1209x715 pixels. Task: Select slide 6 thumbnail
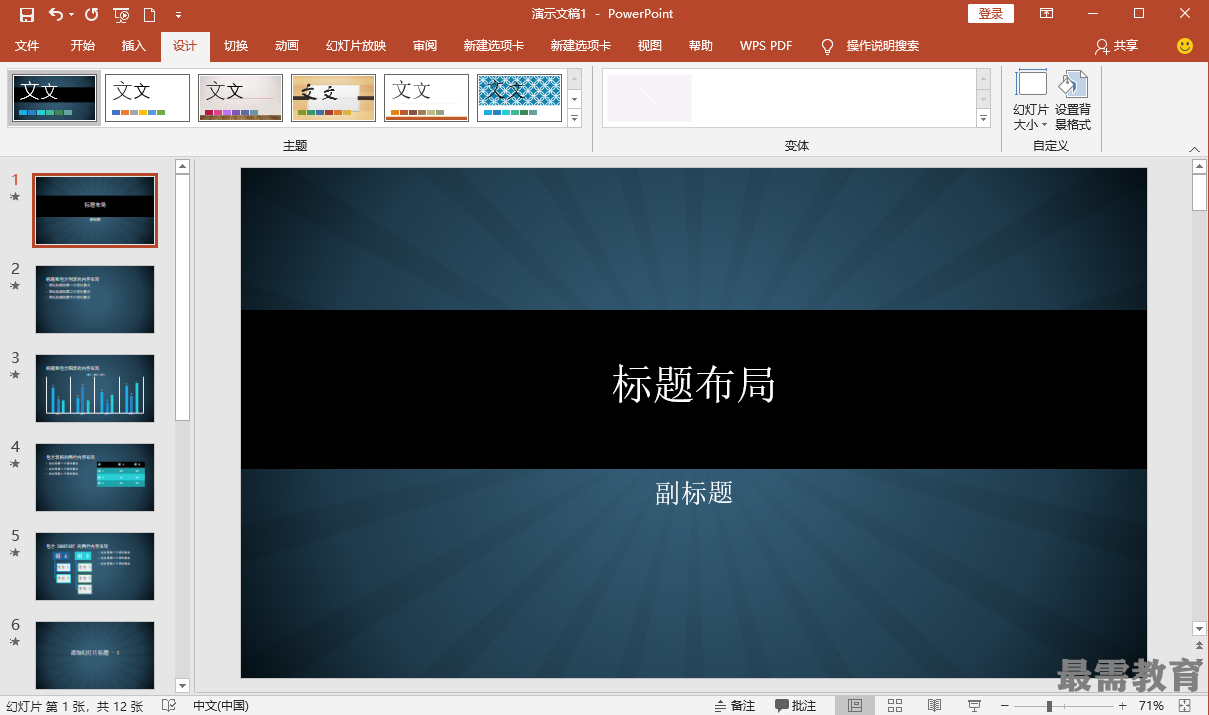tap(95, 655)
